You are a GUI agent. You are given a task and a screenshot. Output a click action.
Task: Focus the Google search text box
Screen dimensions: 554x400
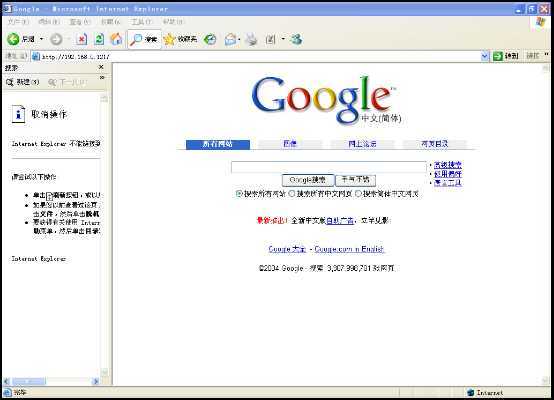point(329,167)
